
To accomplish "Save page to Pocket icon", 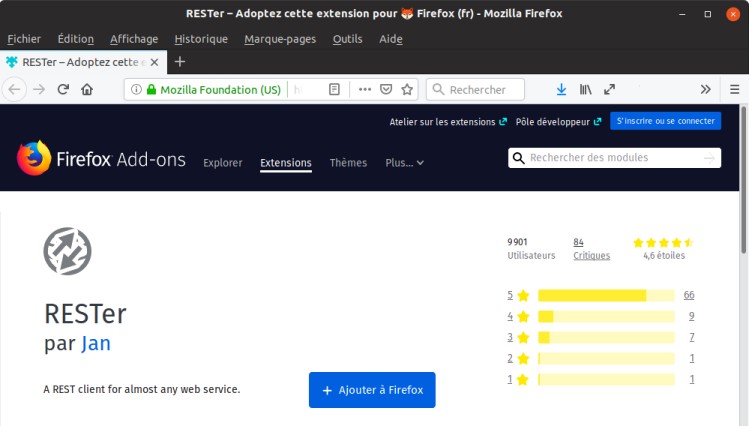I will [x=386, y=89].
